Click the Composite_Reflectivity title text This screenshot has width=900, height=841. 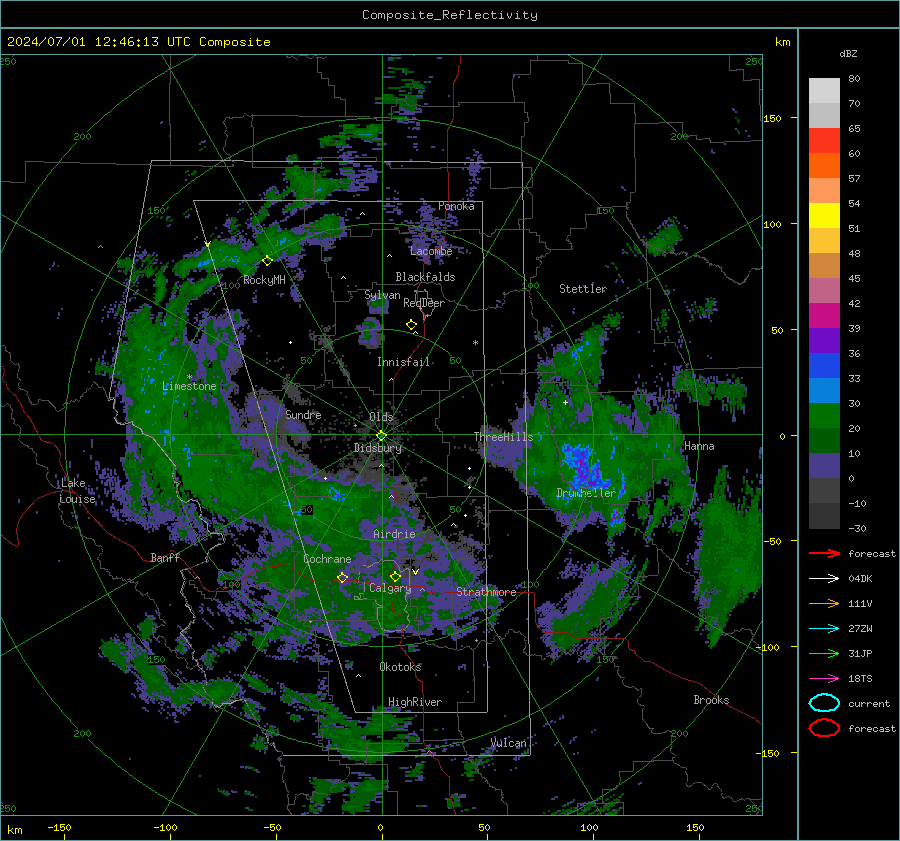[450, 15]
